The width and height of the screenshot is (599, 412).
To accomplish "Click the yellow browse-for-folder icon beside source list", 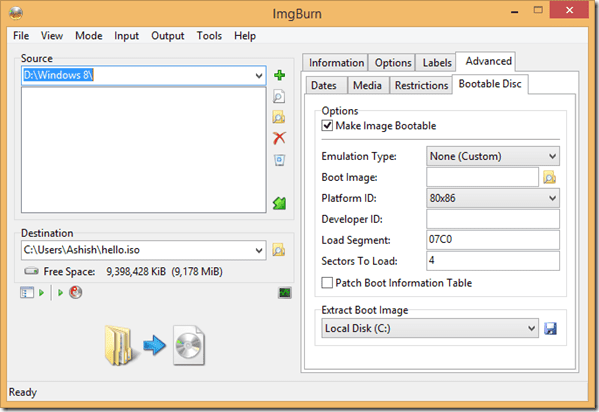I will [279, 117].
